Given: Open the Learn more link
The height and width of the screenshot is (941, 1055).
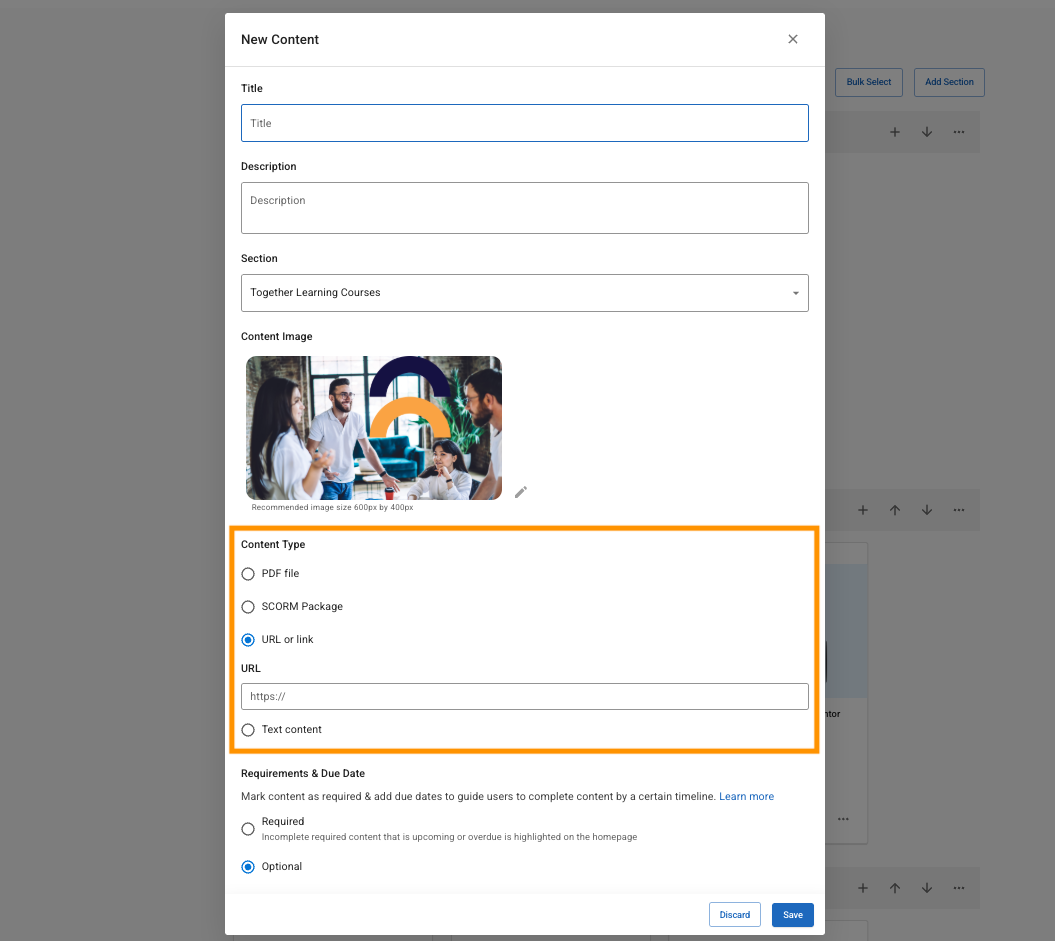Looking at the screenshot, I should pyautogui.click(x=746, y=797).
